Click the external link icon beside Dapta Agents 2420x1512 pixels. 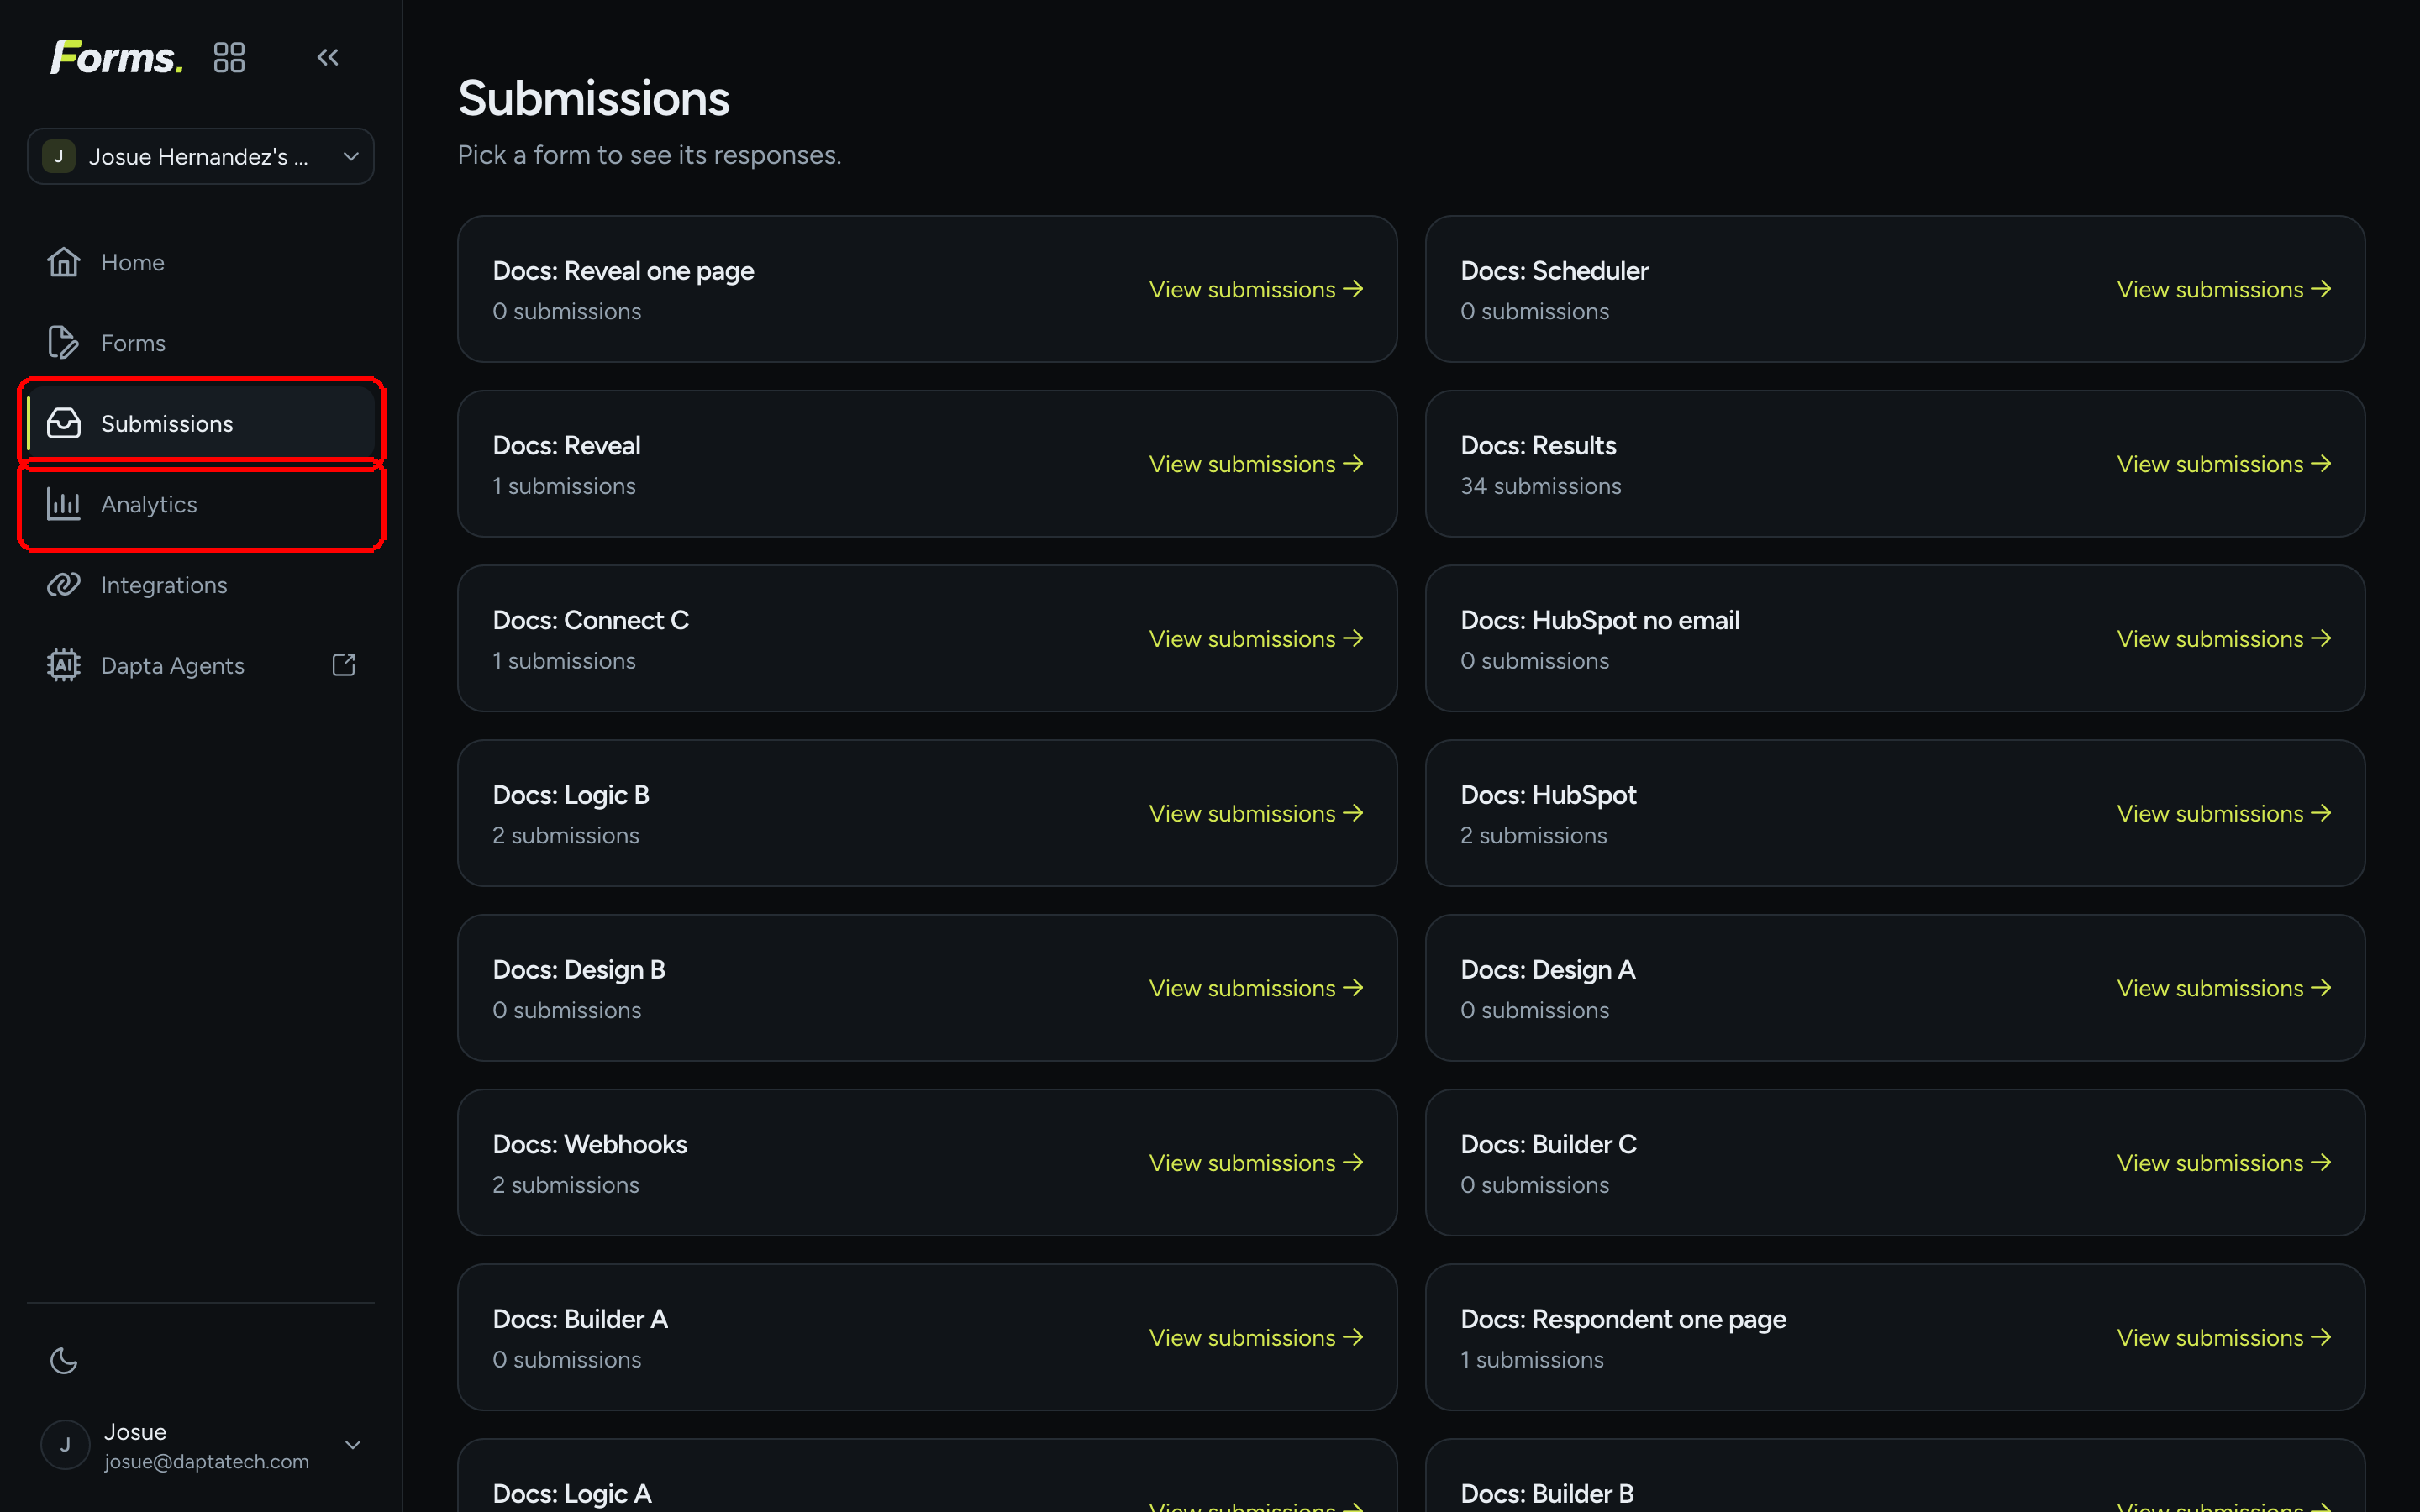coord(343,665)
